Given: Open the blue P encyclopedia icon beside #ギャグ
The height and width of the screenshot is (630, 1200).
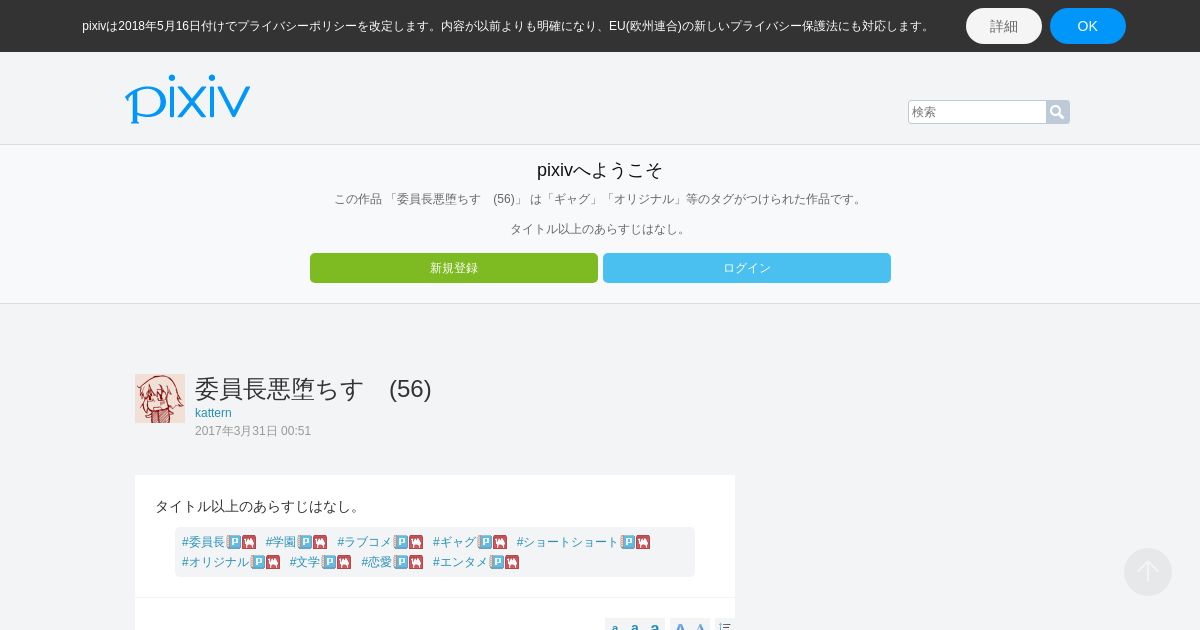Looking at the screenshot, I should [x=485, y=542].
